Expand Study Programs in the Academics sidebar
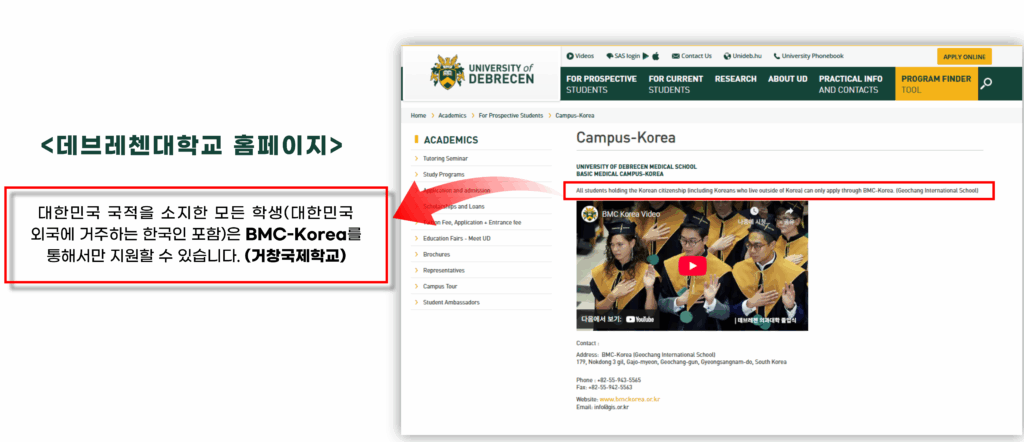This screenshot has height=442, width=1024. click(x=444, y=174)
